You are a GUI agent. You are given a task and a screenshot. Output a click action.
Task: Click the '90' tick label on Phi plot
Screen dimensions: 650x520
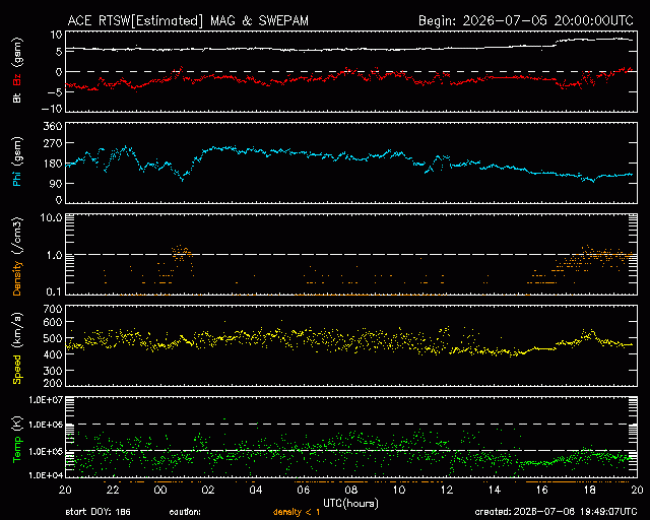pyautogui.click(x=56, y=184)
